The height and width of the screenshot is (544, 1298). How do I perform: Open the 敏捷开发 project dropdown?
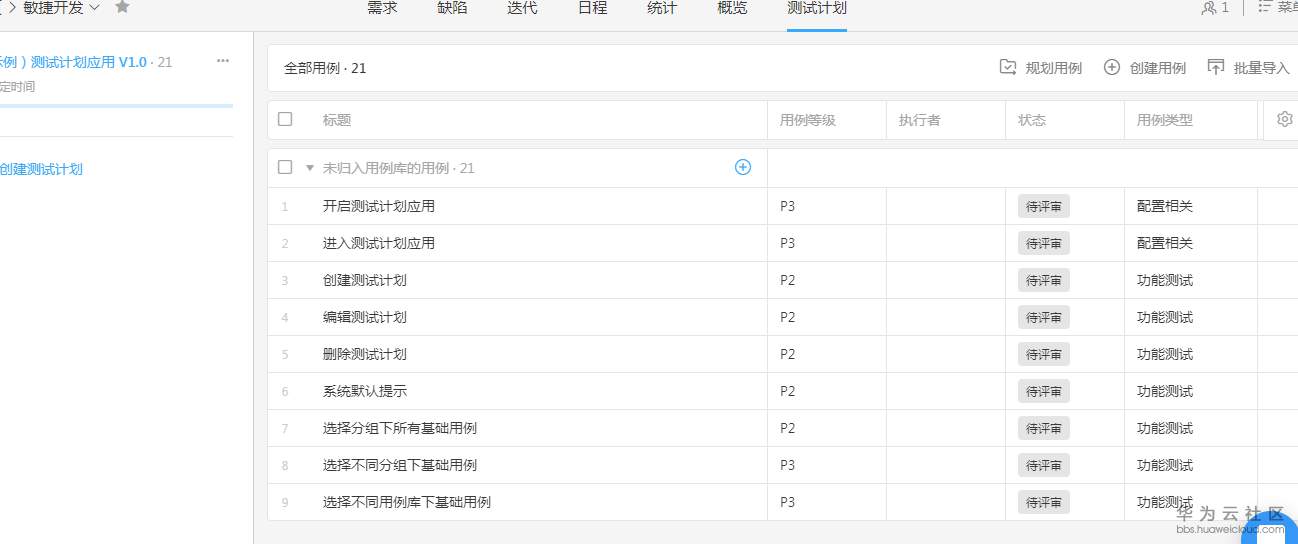pyautogui.click(x=94, y=7)
